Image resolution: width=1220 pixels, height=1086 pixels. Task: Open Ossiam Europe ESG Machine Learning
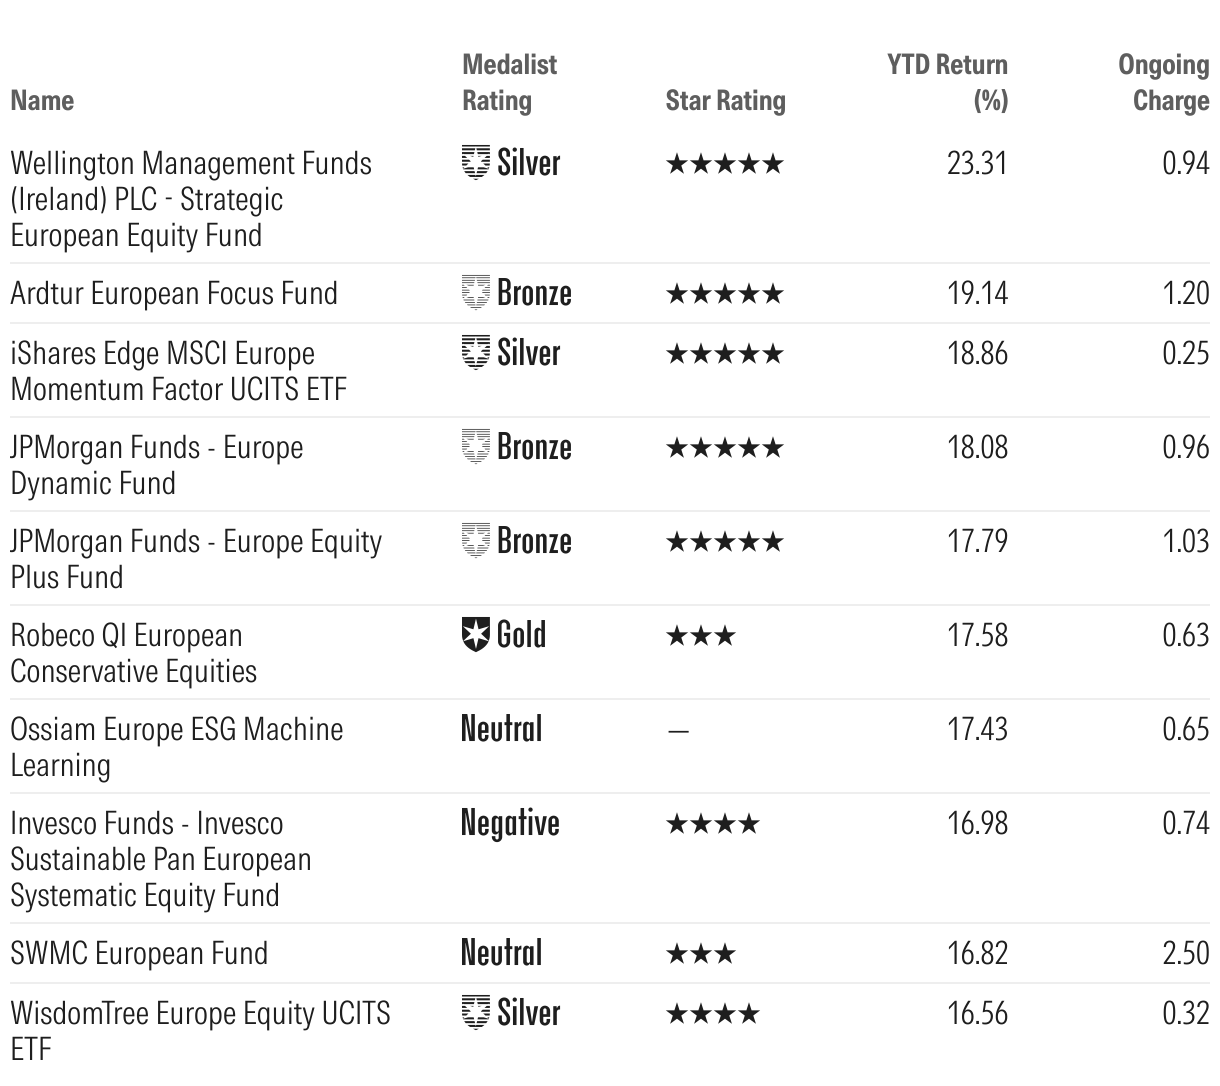[x=177, y=747]
